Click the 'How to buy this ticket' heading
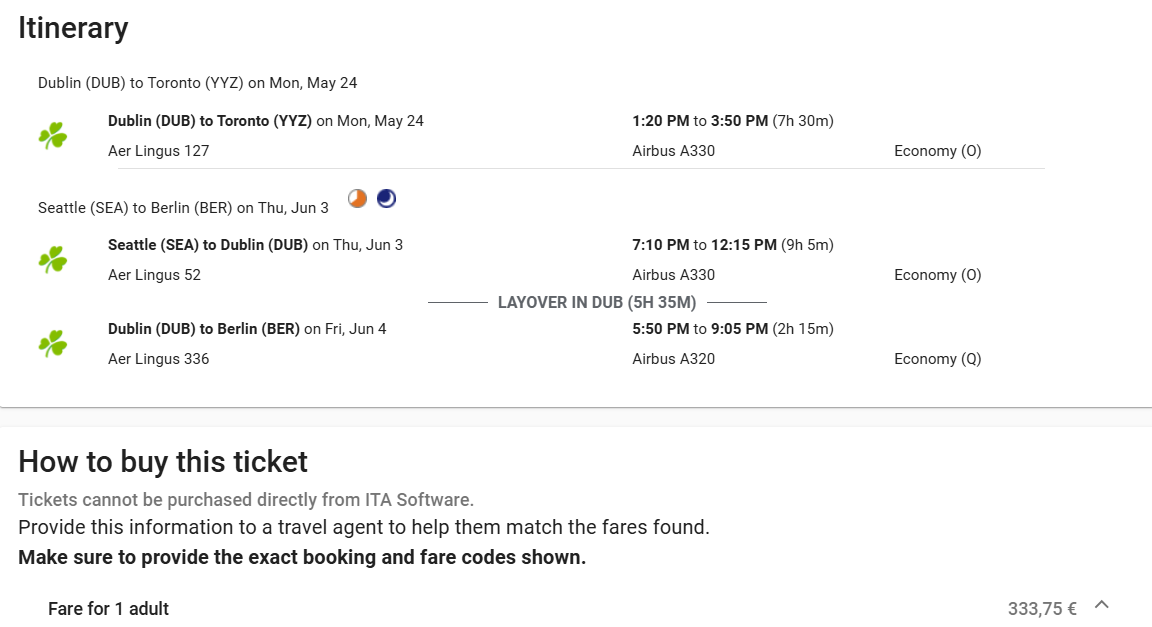This screenshot has height=627, width=1152. [x=163, y=462]
